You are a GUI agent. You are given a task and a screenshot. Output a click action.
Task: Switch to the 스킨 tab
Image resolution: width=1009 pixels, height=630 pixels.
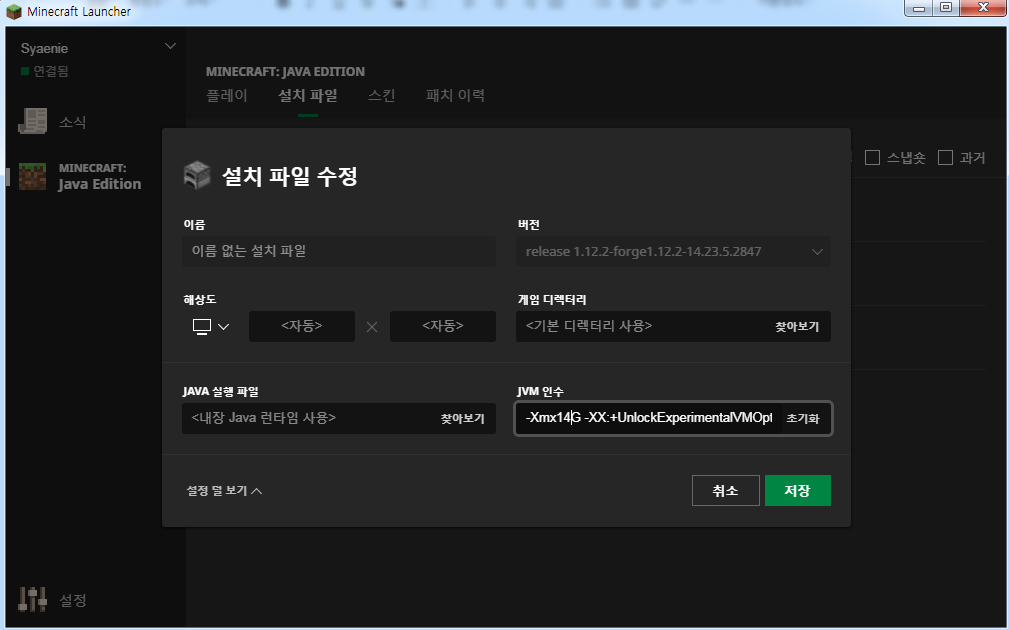382,95
